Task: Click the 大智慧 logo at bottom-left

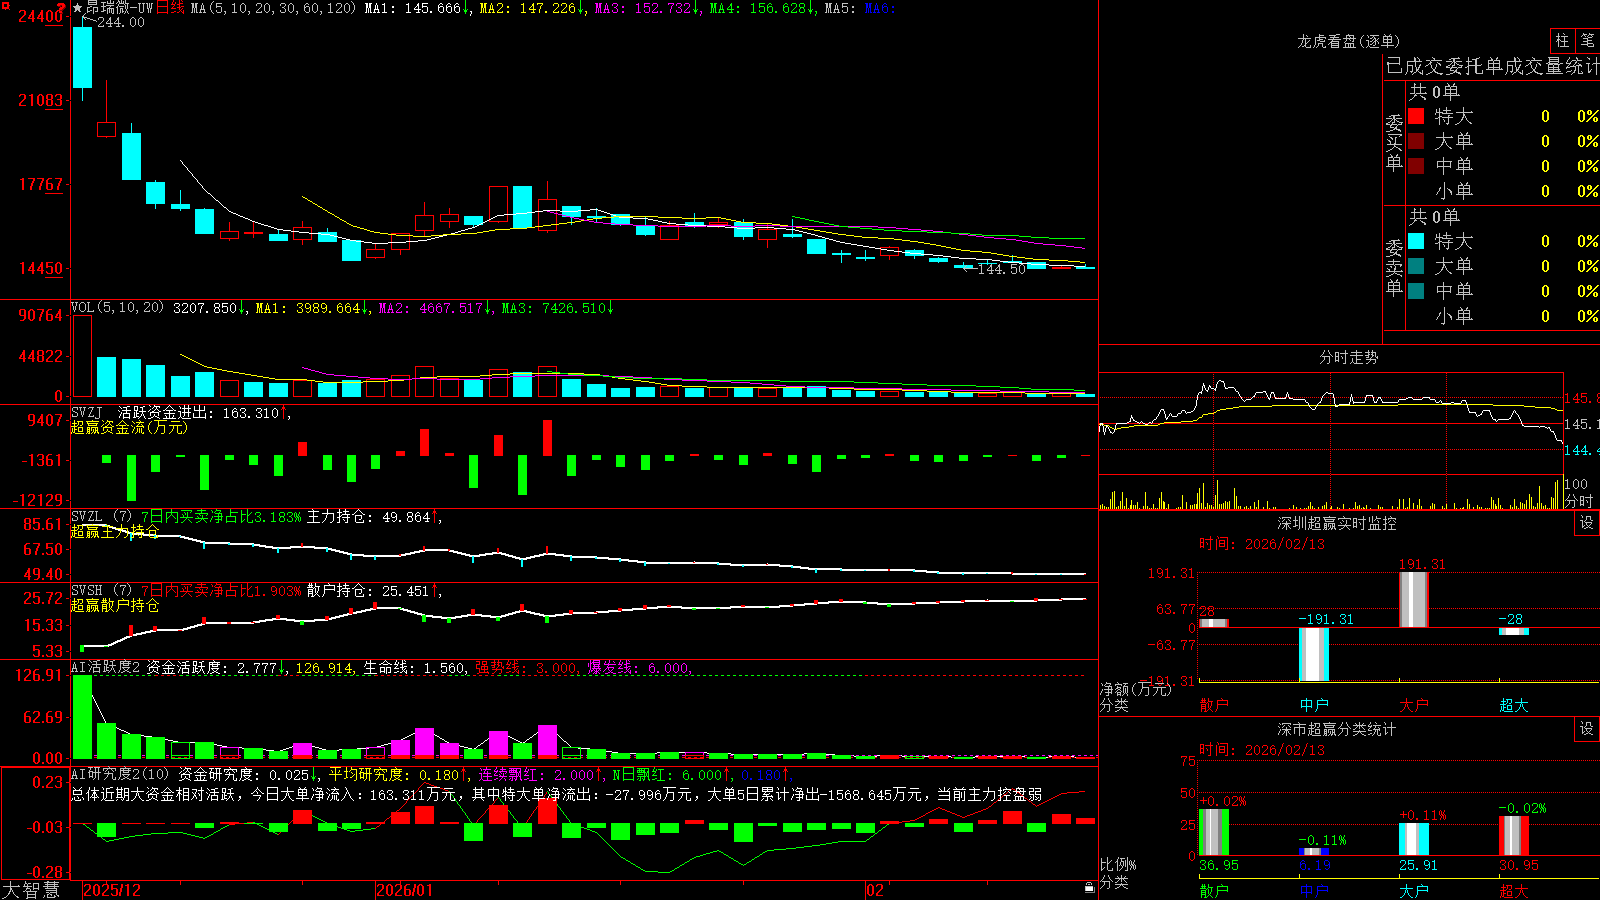Action: coord(31,890)
